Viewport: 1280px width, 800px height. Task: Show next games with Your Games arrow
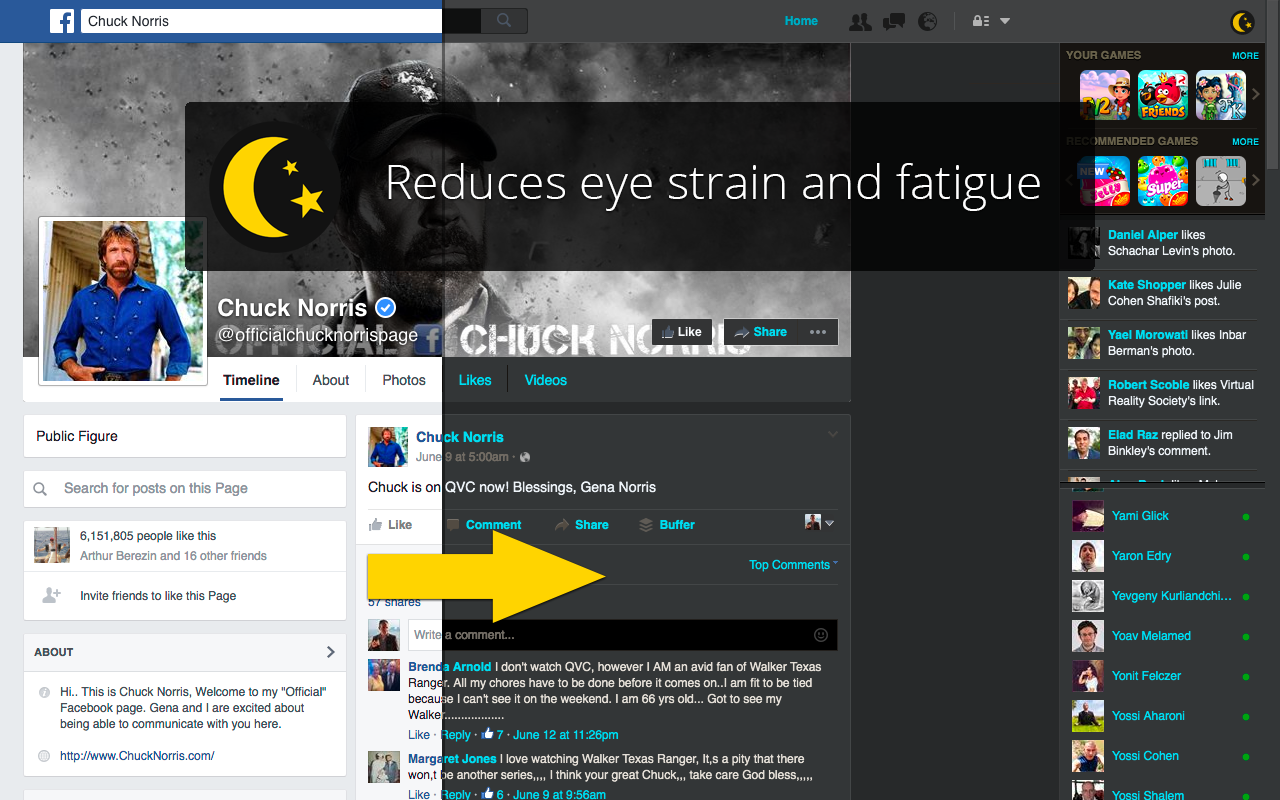pos(1256,95)
